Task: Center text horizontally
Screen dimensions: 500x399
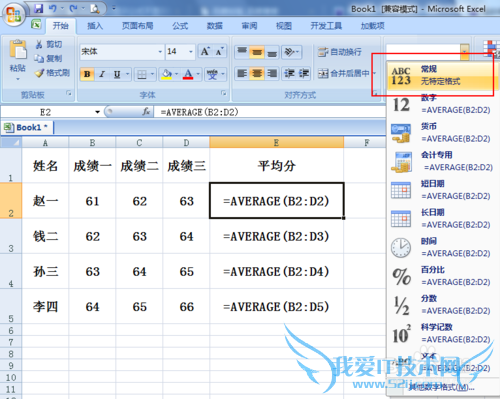Action: [x=257, y=73]
